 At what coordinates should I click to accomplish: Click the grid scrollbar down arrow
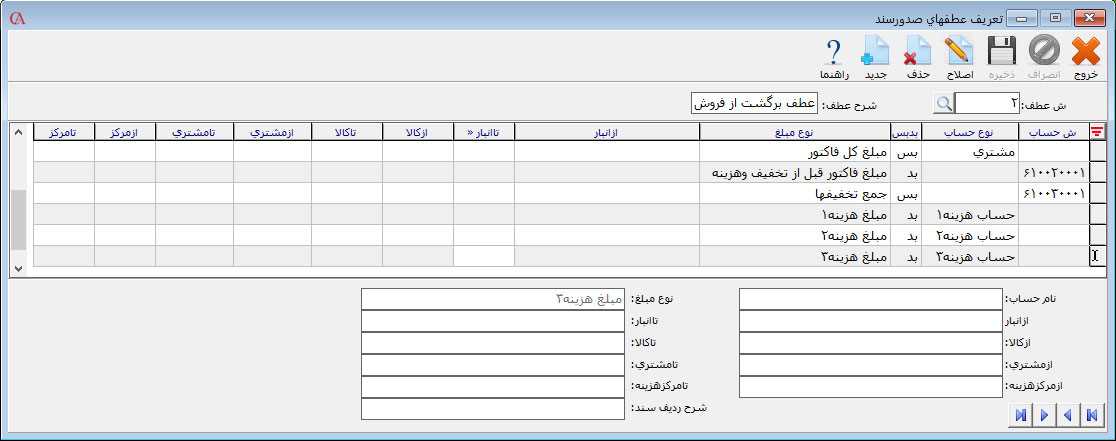click(x=17, y=268)
